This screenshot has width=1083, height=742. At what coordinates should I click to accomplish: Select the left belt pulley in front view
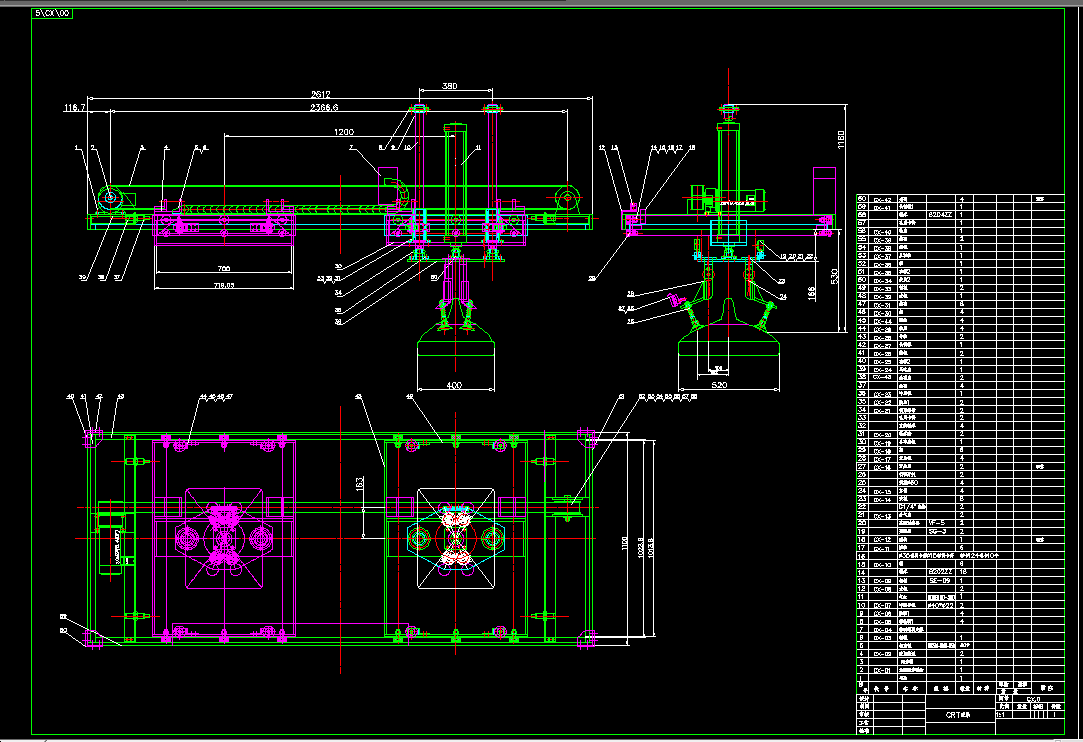click(x=110, y=198)
